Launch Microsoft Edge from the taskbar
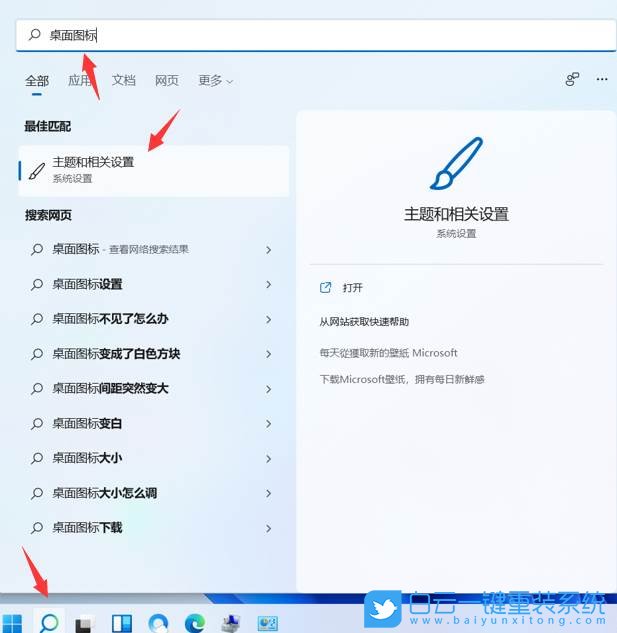The width and height of the screenshot is (617, 633). pyautogui.click(x=195, y=623)
